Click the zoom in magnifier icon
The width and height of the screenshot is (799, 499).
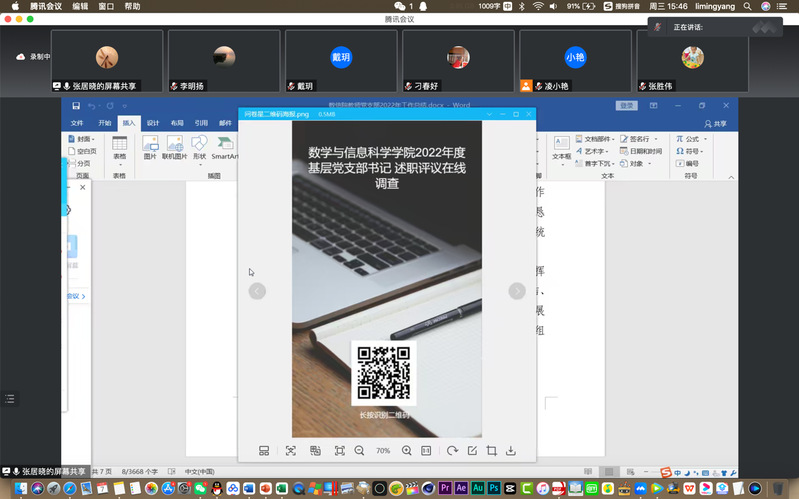tap(406, 451)
